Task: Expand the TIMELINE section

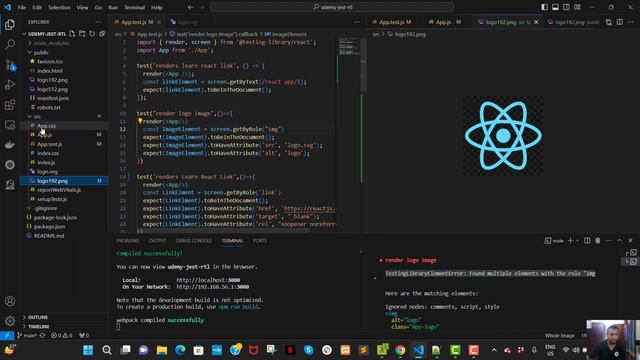Action: point(38,327)
